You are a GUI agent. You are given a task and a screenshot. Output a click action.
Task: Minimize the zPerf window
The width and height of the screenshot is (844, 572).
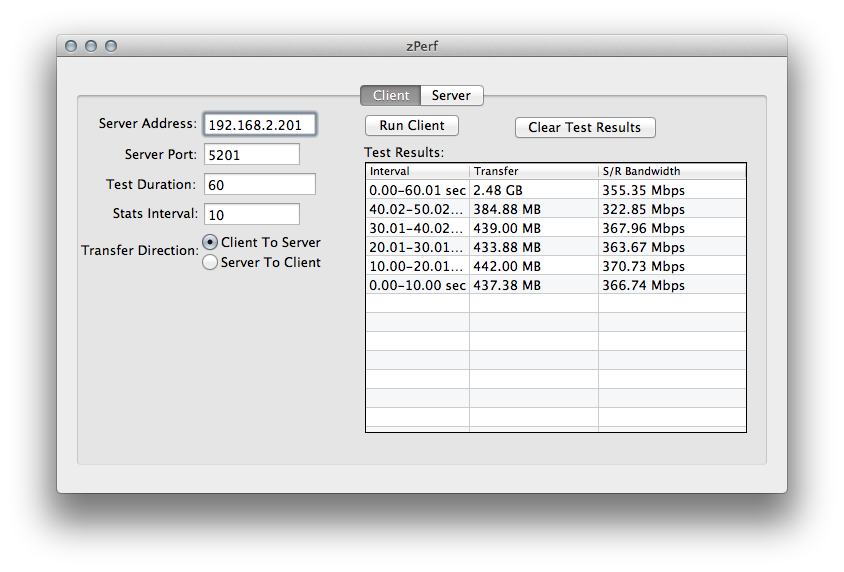(91, 46)
